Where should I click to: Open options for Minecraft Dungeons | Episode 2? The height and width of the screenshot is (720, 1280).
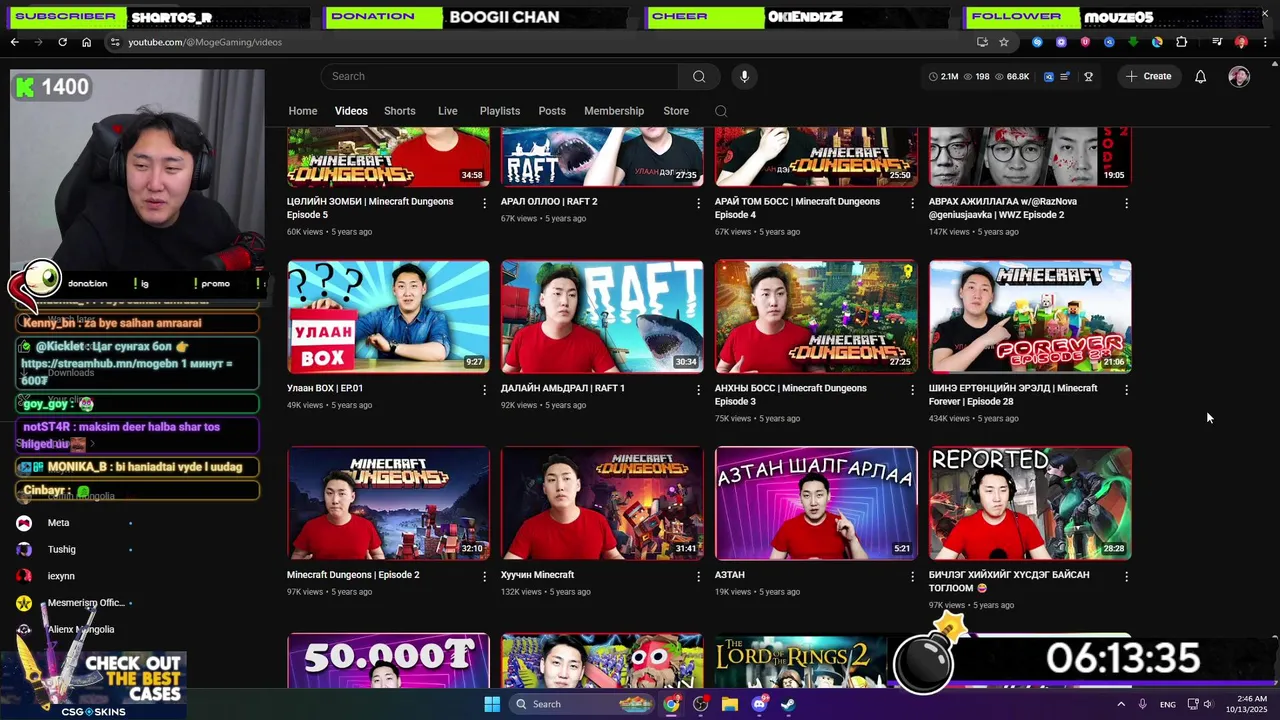coord(485,576)
